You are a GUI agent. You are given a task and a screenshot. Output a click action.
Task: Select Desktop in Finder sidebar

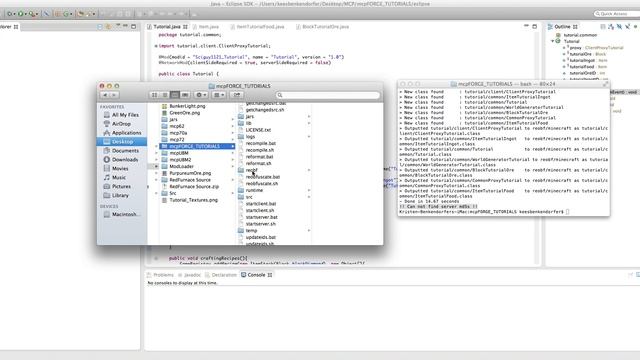click(122, 142)
